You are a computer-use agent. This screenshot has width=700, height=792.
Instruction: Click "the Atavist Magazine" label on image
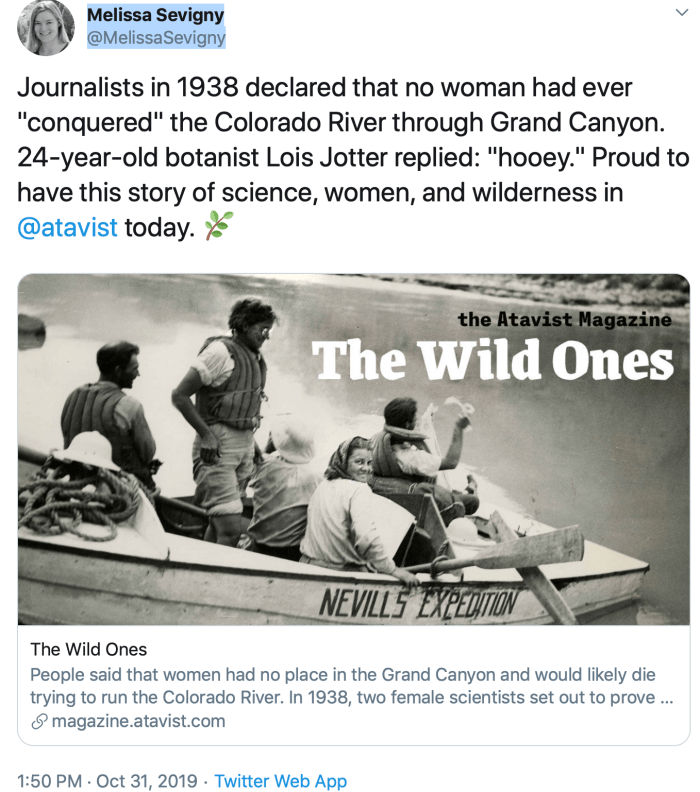(x=564, y=319)
